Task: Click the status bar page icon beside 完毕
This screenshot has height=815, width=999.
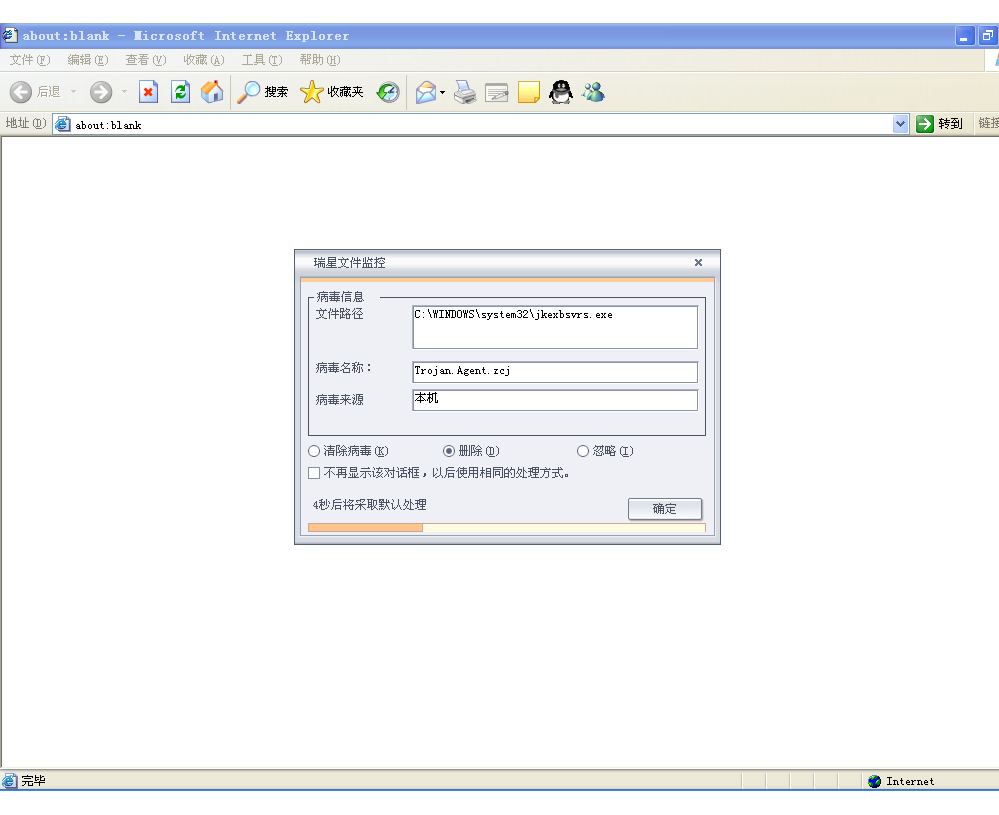Action: pyautogui.click(x=9, y=781)
